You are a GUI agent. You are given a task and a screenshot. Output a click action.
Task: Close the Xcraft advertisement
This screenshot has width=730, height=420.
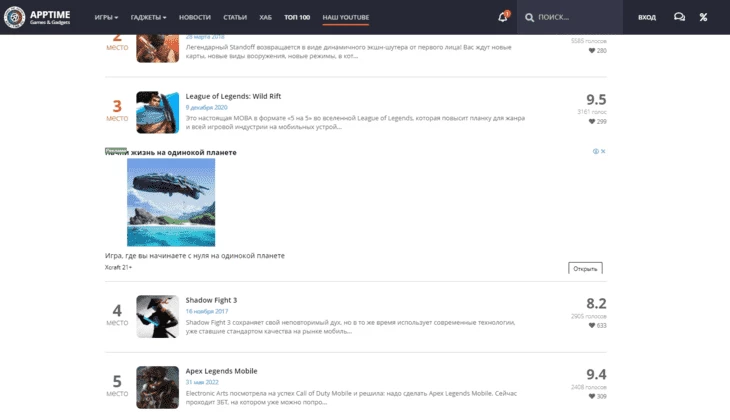coord(603,151)
